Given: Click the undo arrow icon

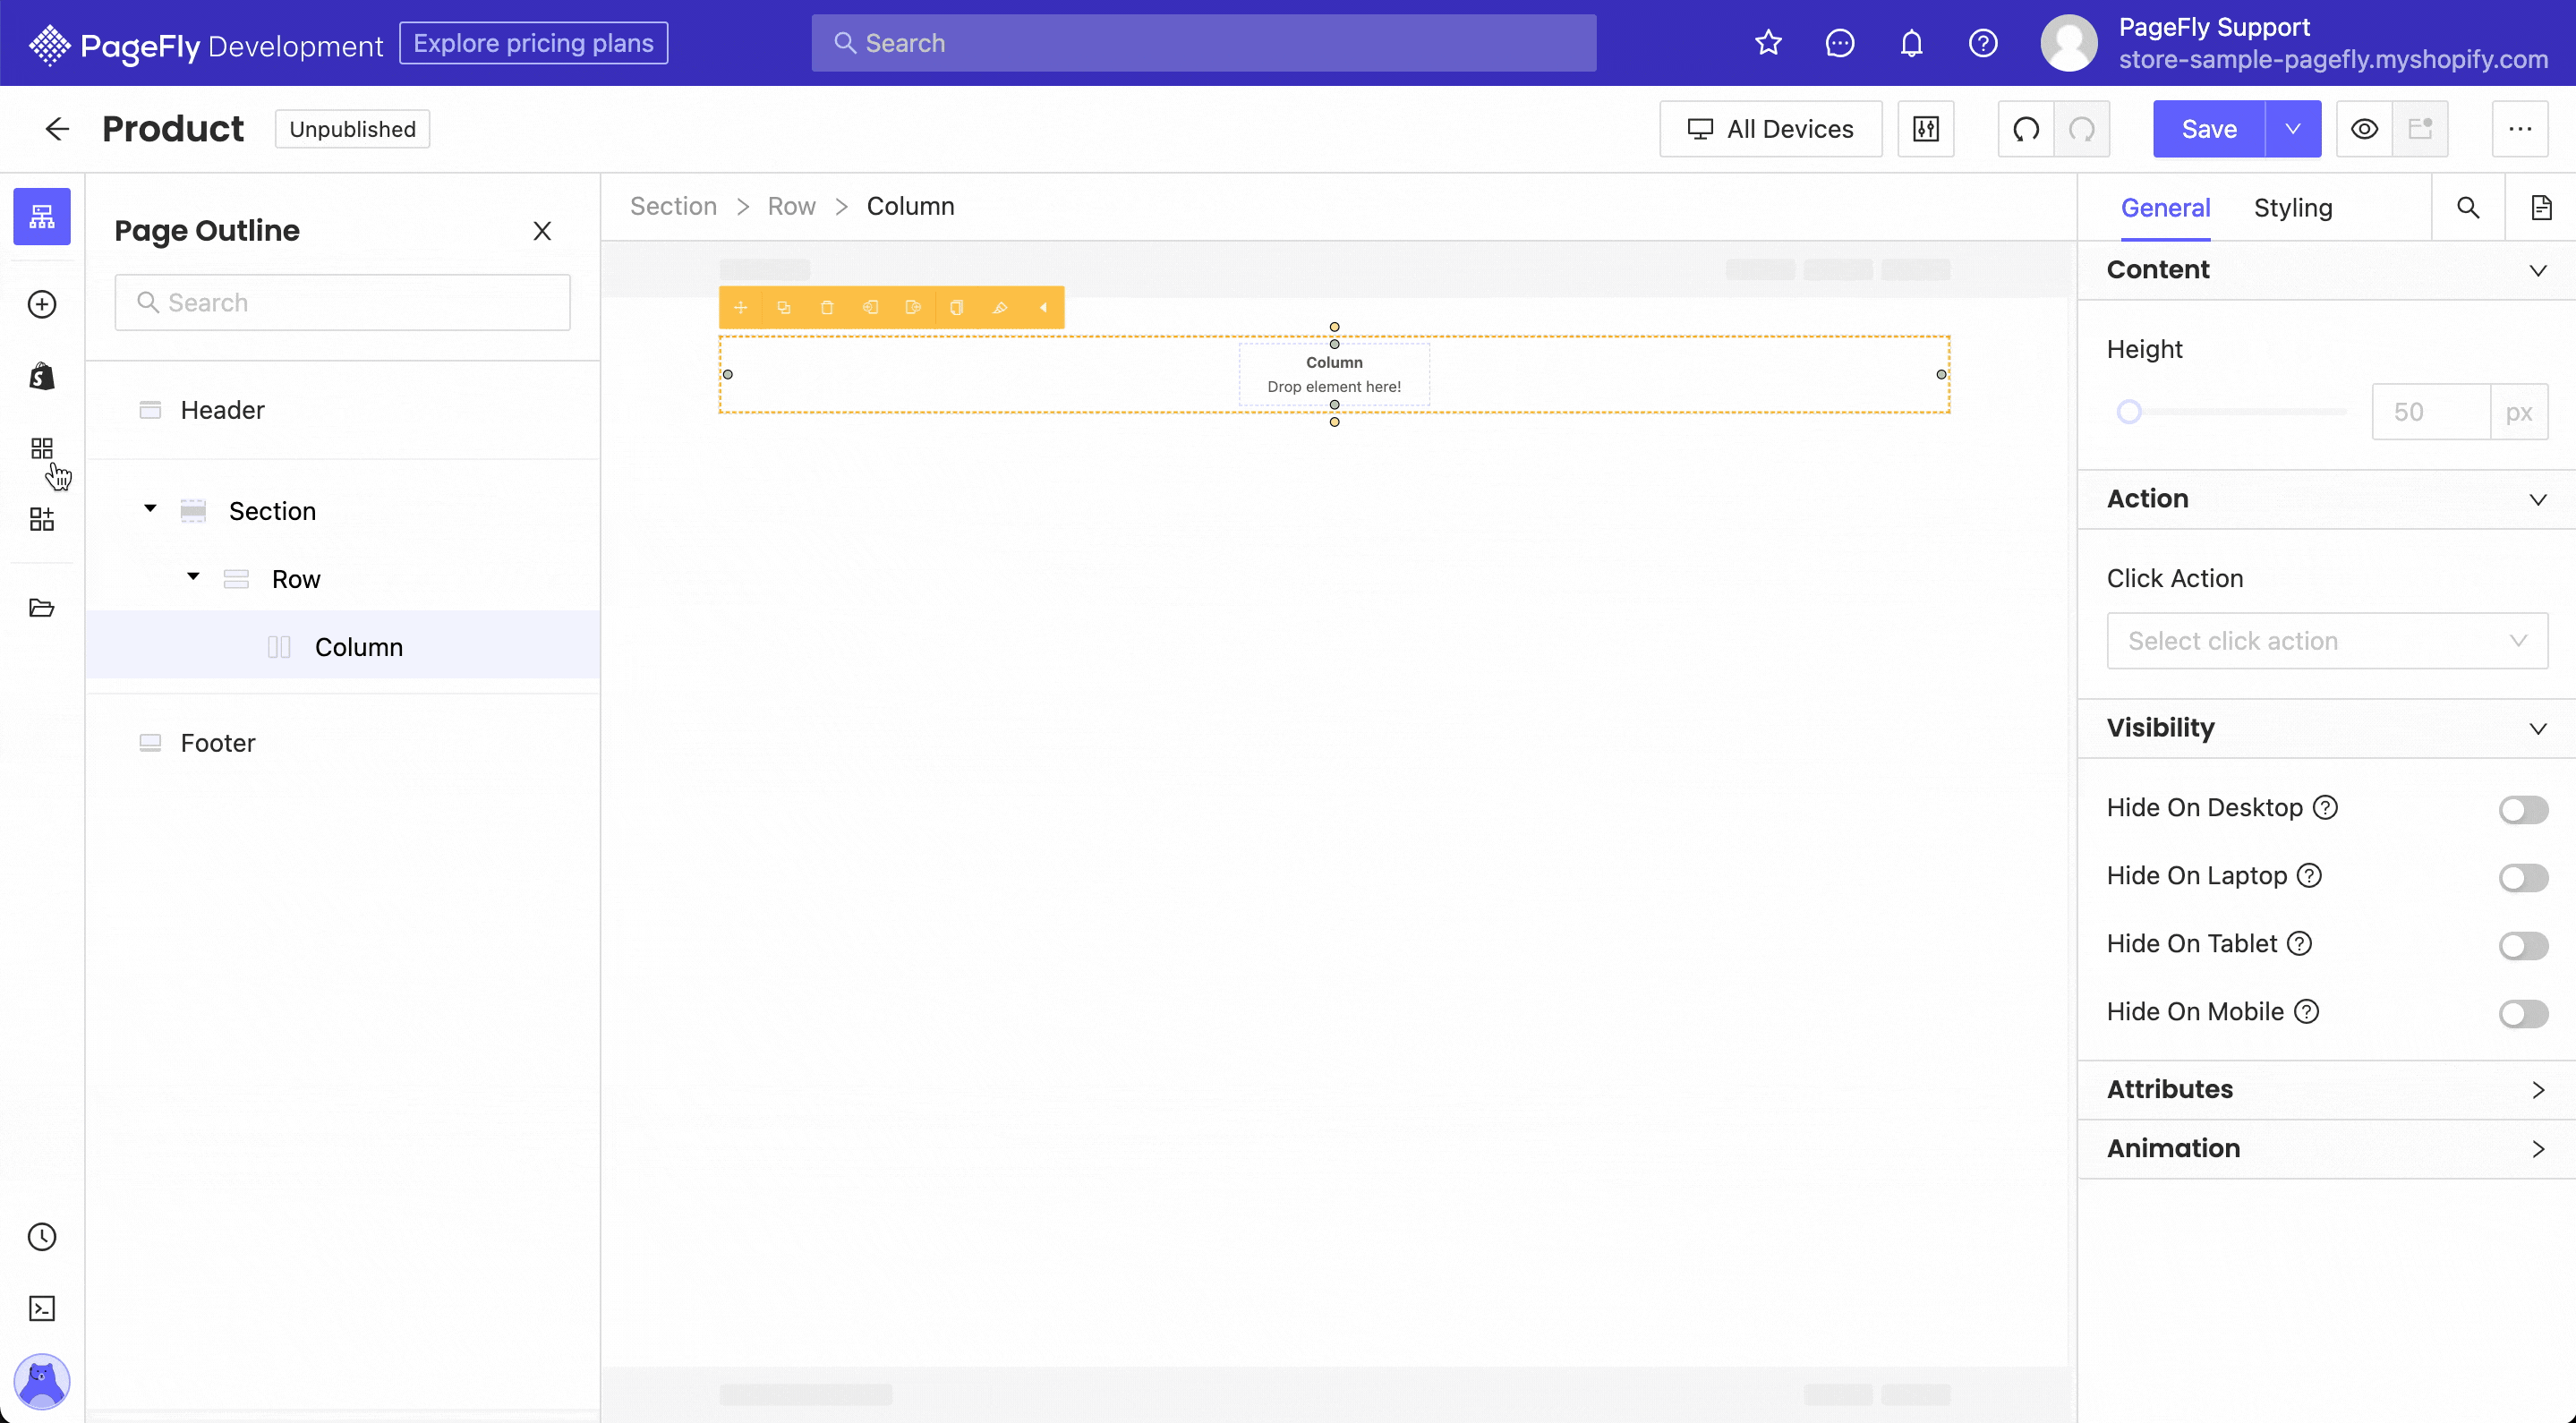Looking at the screenshot, I should click(x=2026, y=129).
